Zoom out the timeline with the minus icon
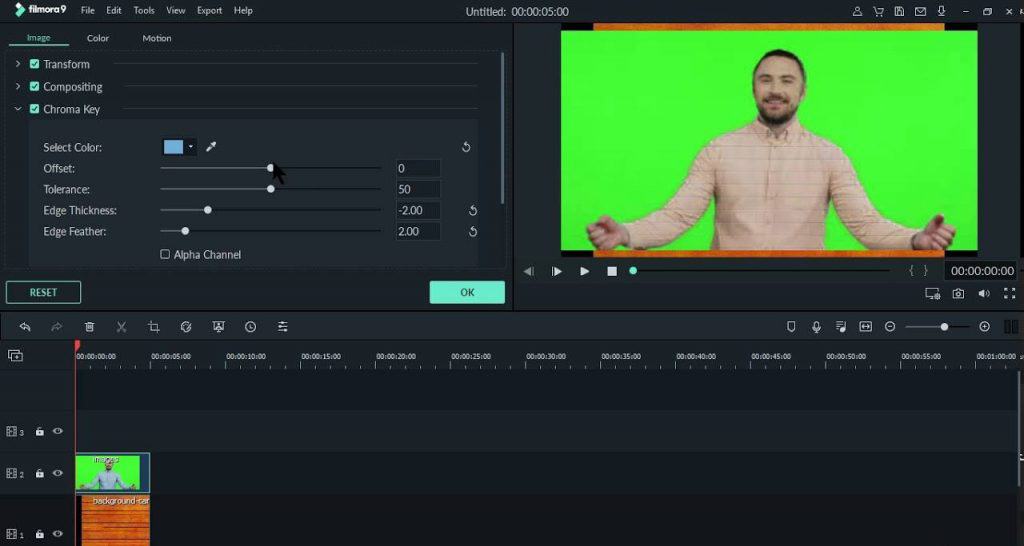The width and height of the screenshot is (1024, 546). pos(890,327)
